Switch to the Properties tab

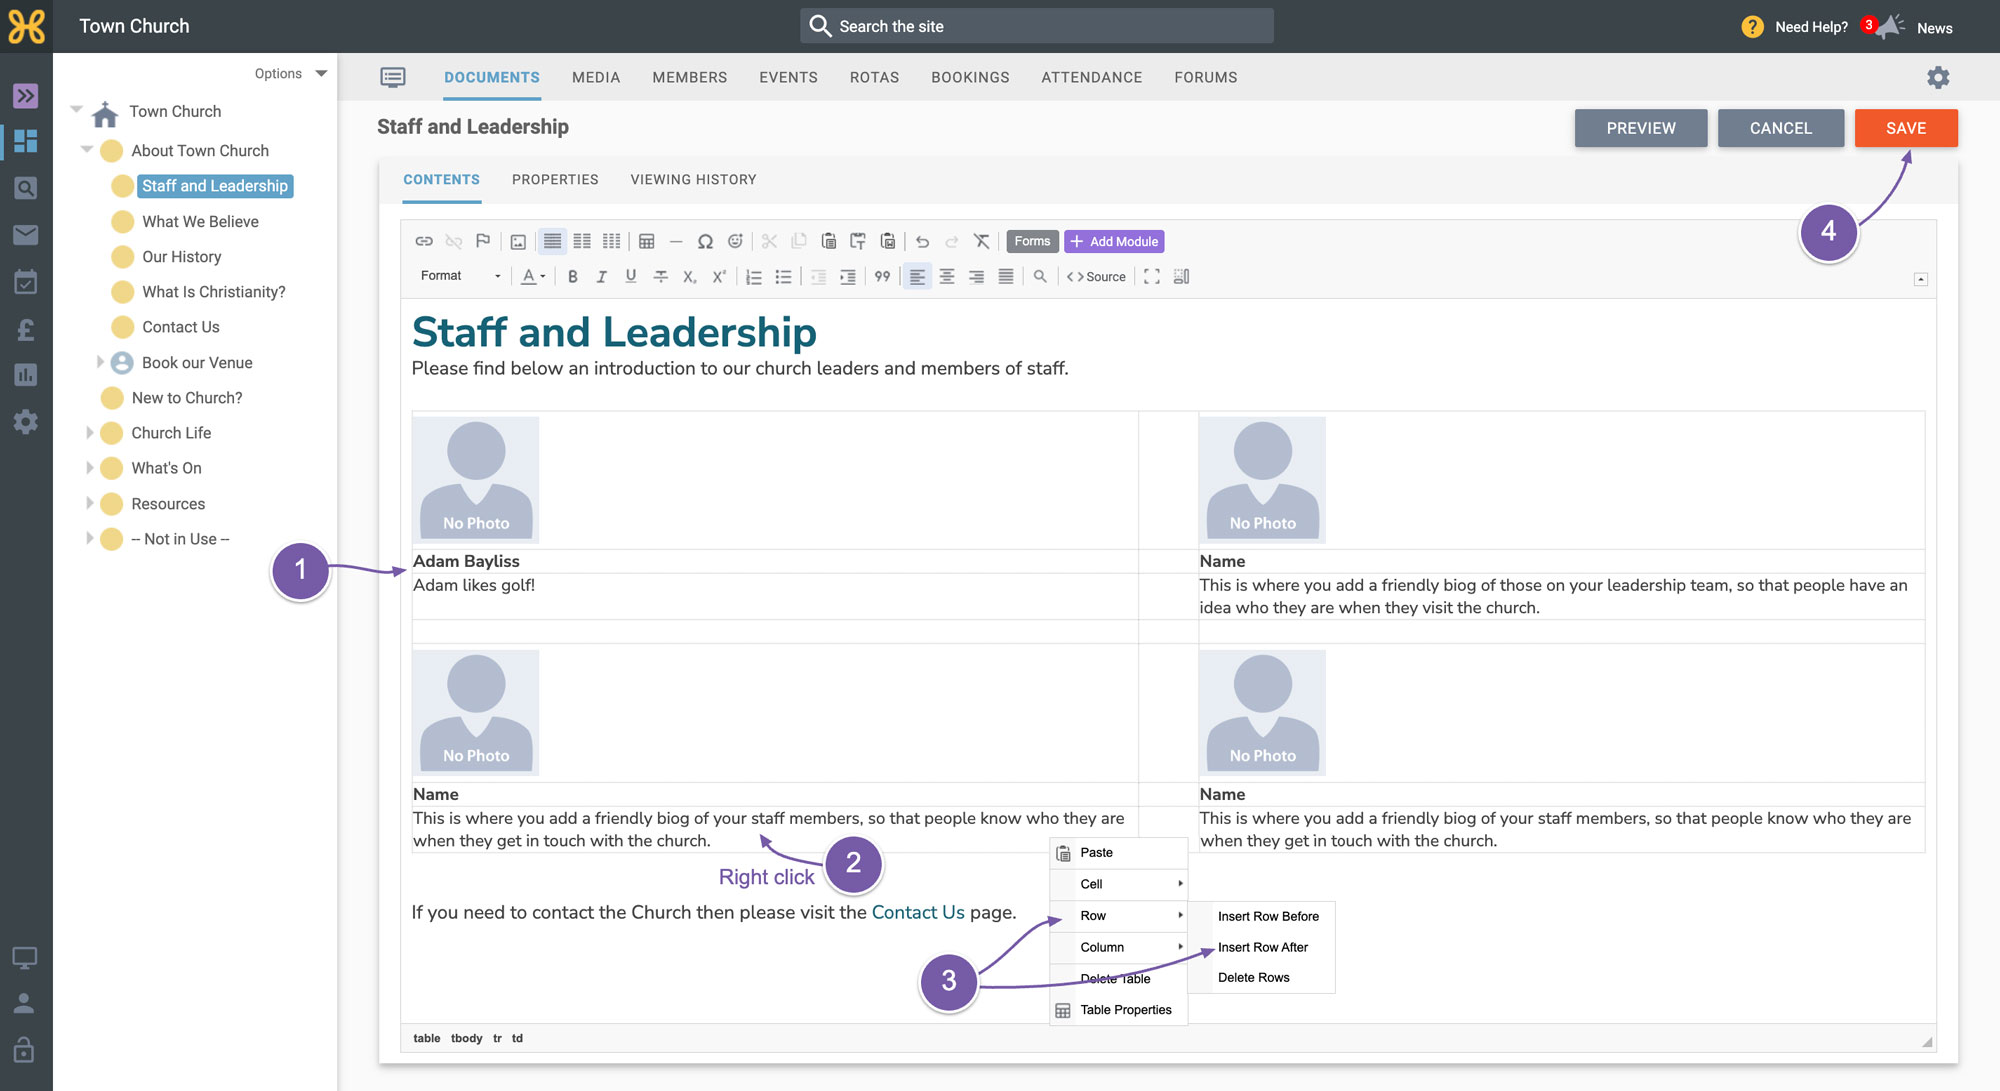pos(555,180)
